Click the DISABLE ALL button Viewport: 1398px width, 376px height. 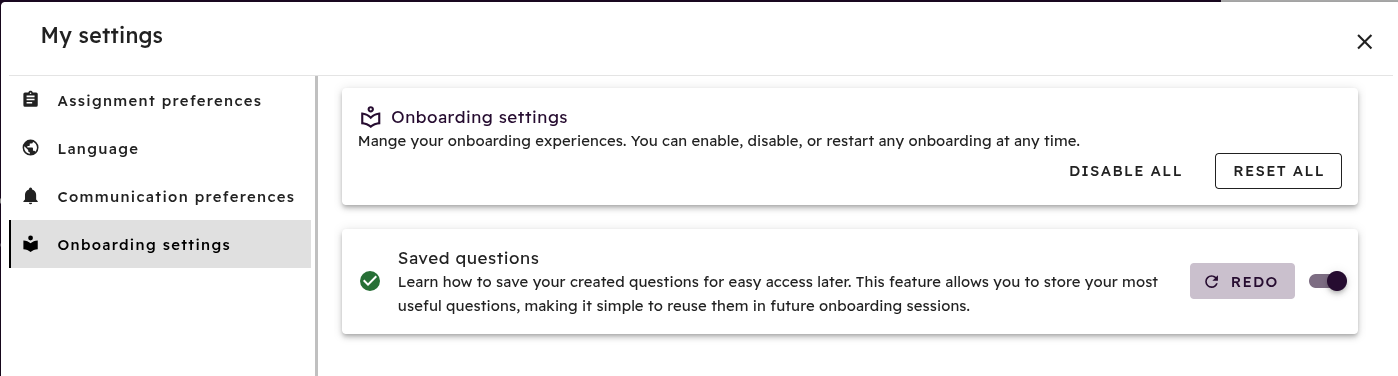pyautogui.click(x=1125, y=171)
